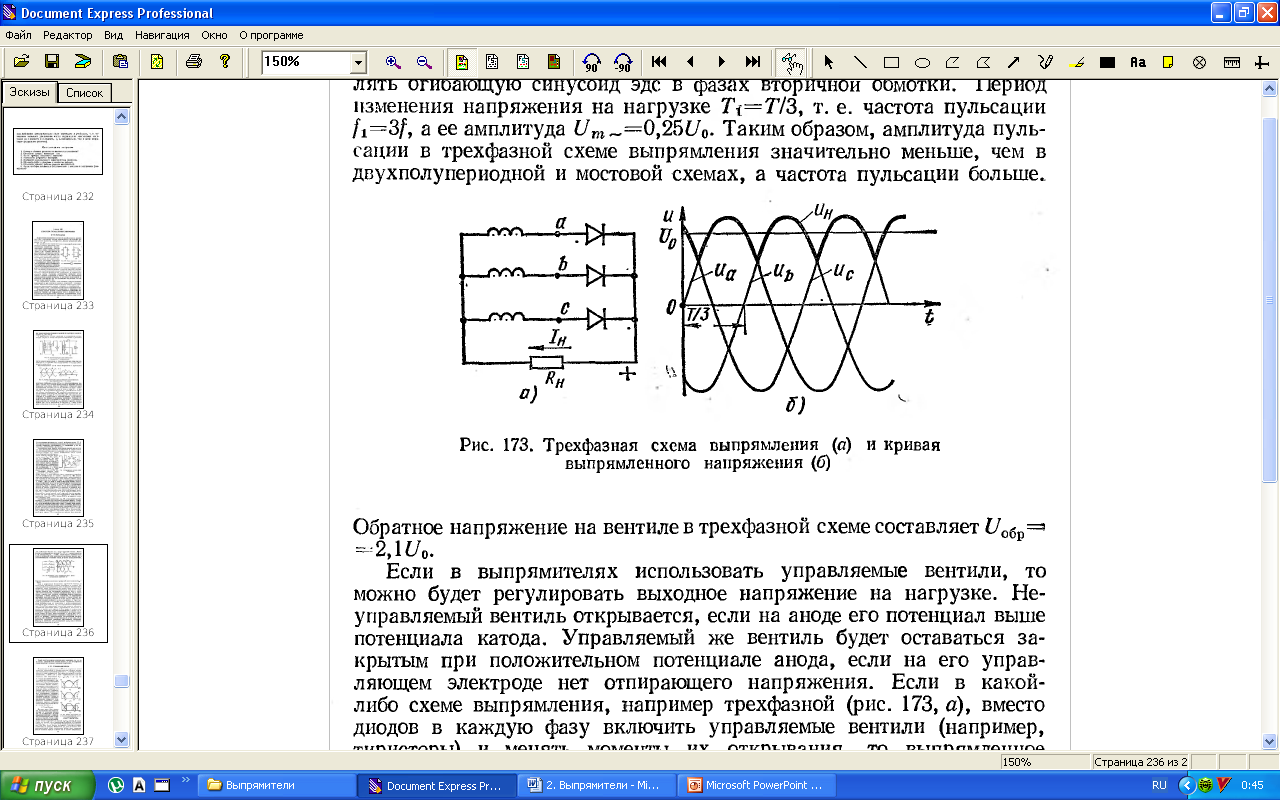
Task: Switch to foreground layer display mode icon
Action: click(523, 61)
